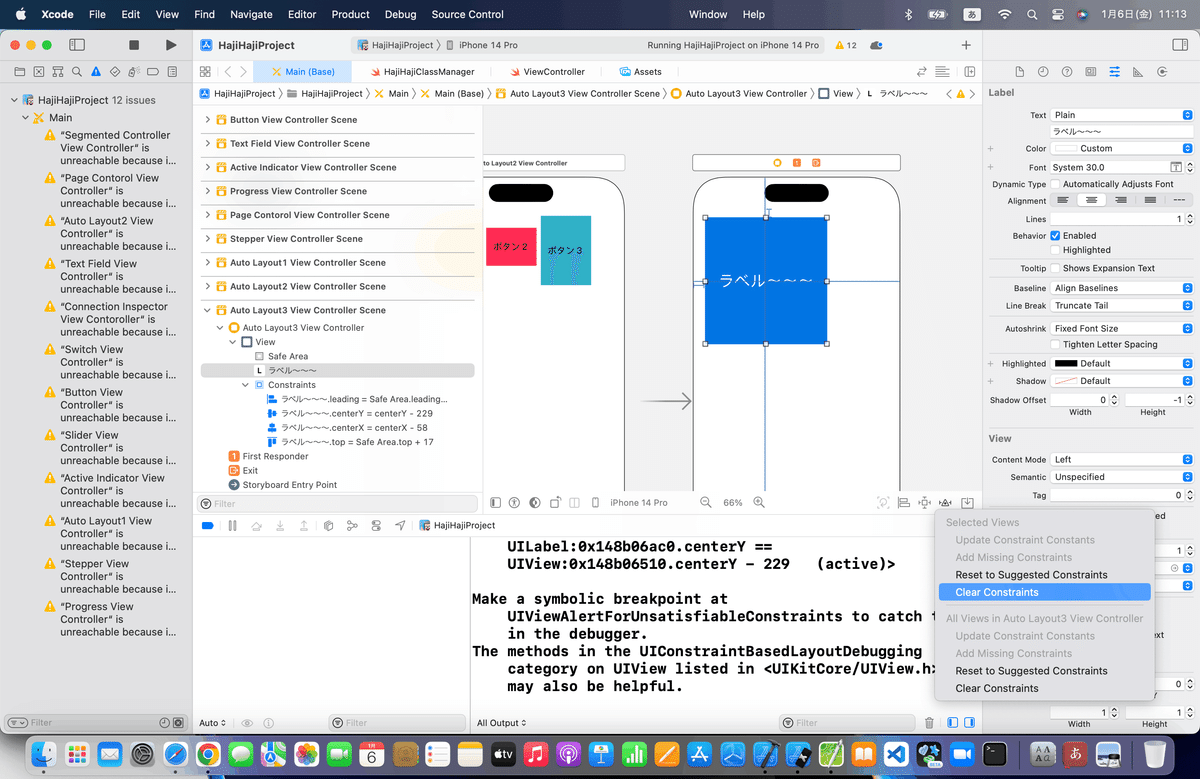Open Content Mode Left dropdown
This screenshot has width=1200, height=779.
(x=1121, y=460)
